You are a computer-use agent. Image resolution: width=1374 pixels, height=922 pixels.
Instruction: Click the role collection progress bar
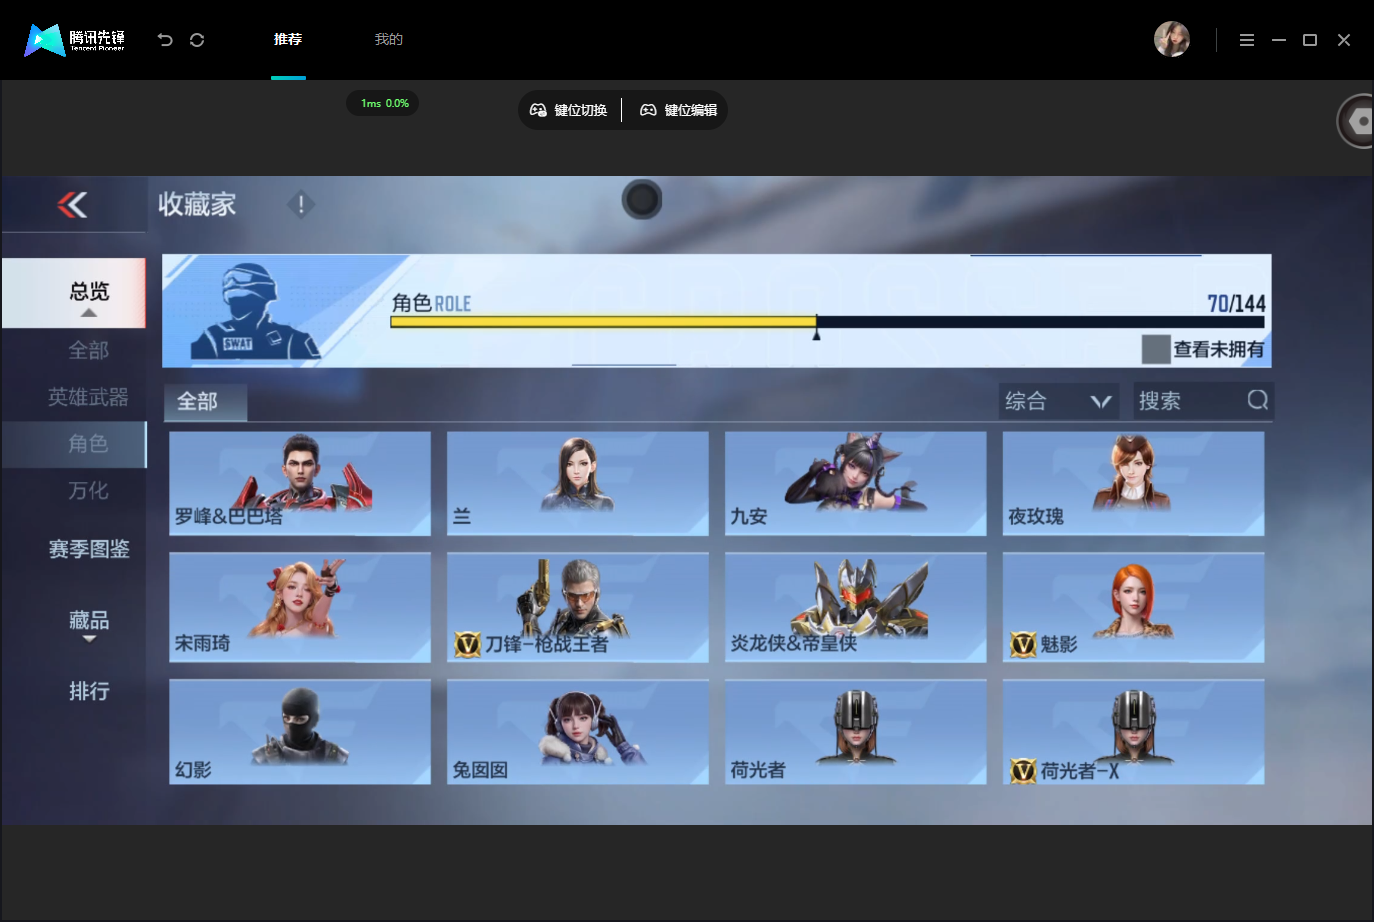pyautogui.click(x=827, y=322)
